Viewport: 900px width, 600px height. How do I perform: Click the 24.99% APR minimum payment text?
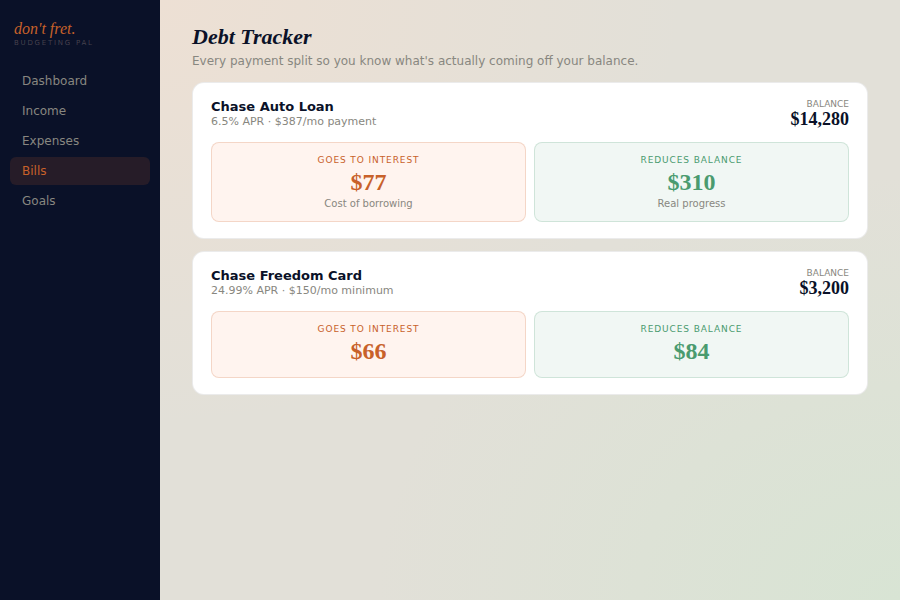click(301, 290)
